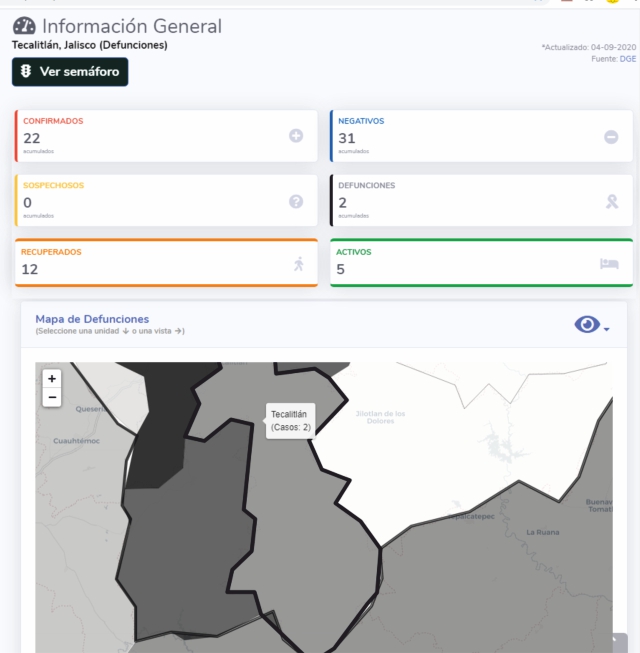This screenshot has height=653, width=640.
Task: Click the traffic light icon on Ver semáforo
Action: point(26,71)
